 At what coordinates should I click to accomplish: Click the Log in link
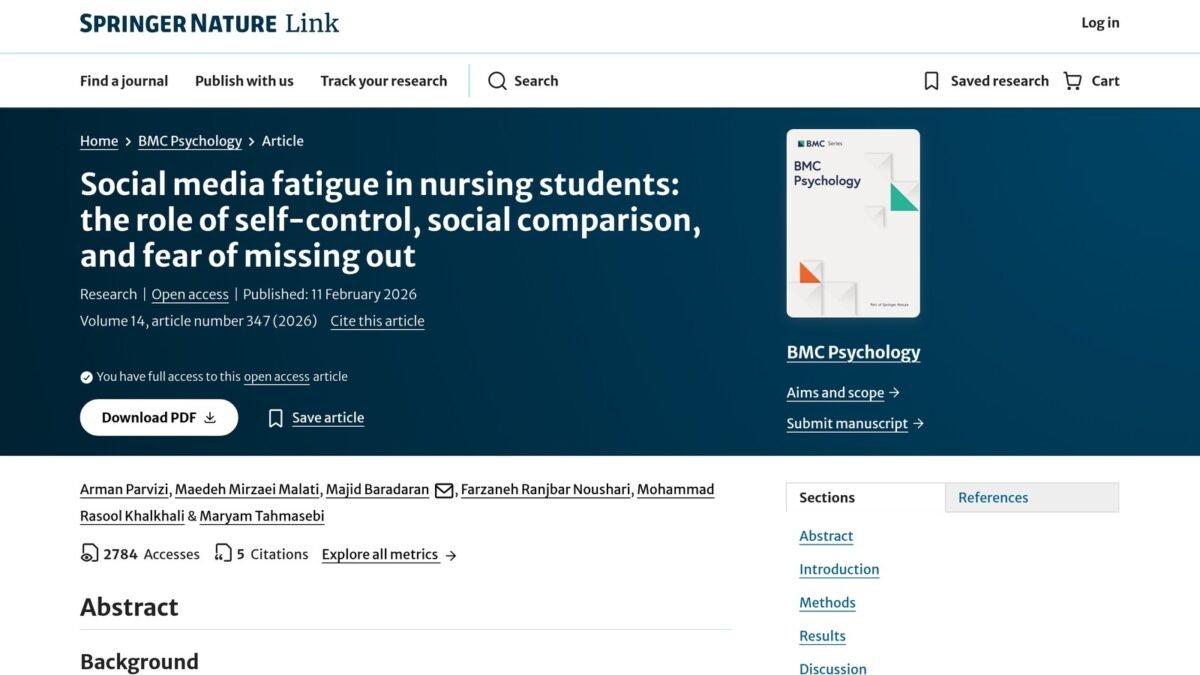(x=1100, y=23)
